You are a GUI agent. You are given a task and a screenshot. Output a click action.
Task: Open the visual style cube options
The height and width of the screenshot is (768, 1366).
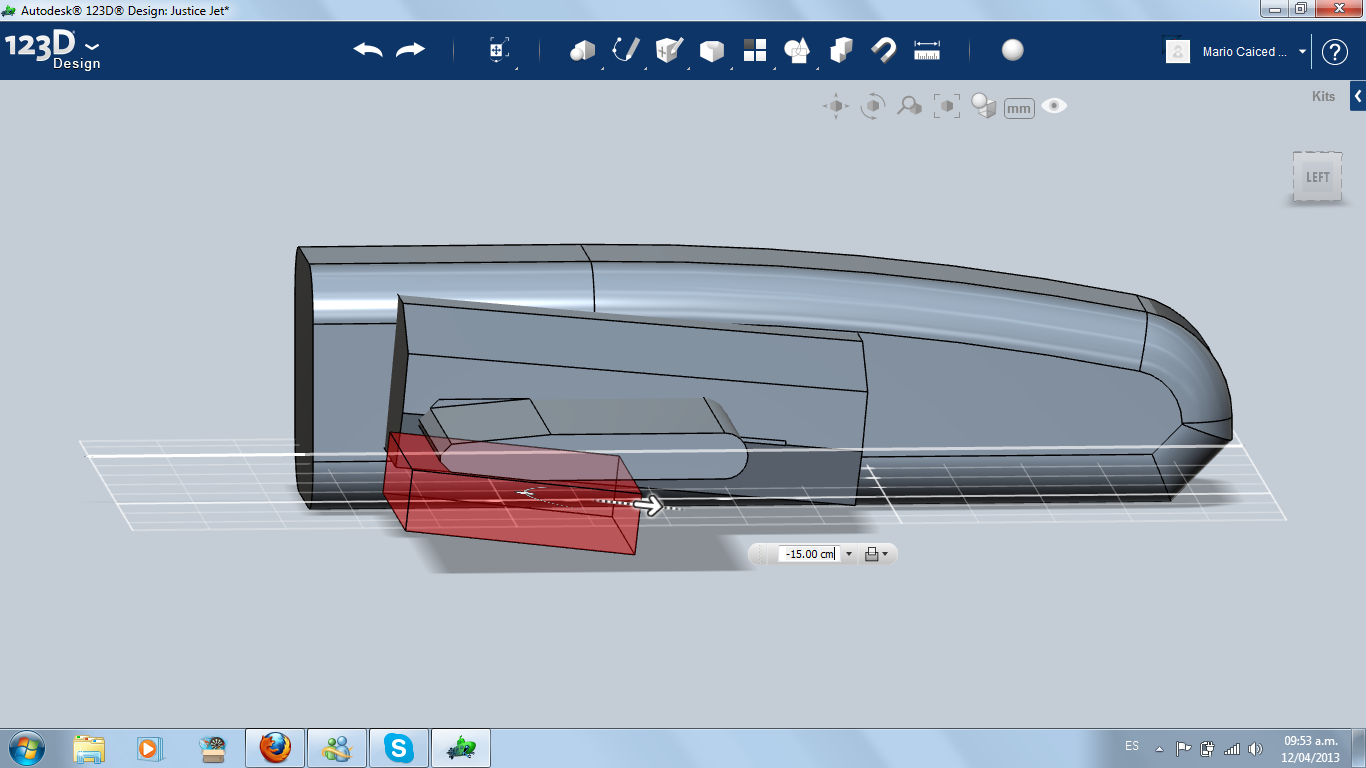tap(984, 106)
